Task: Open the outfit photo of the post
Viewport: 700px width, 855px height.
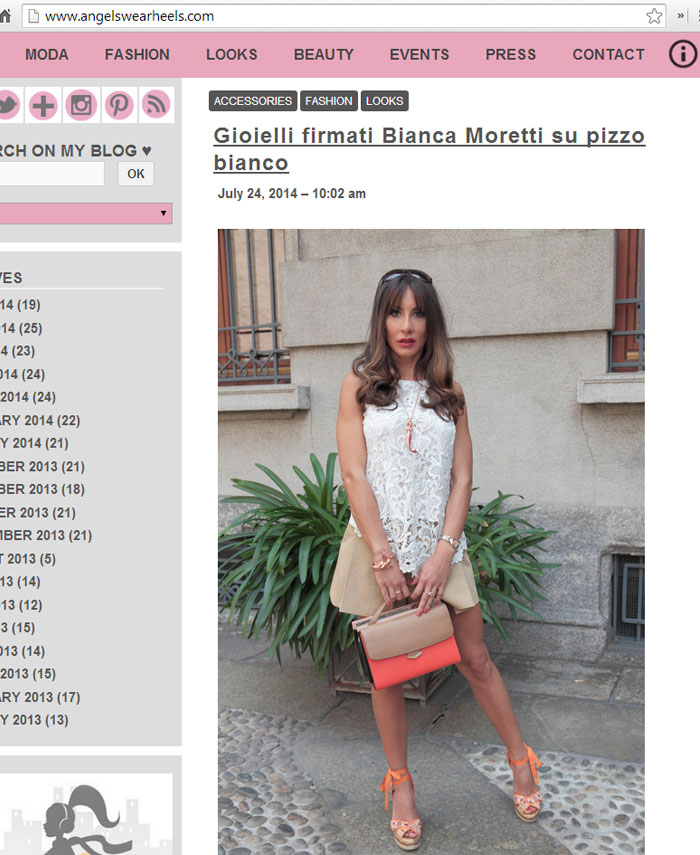Action: click(x=431, y=541)
